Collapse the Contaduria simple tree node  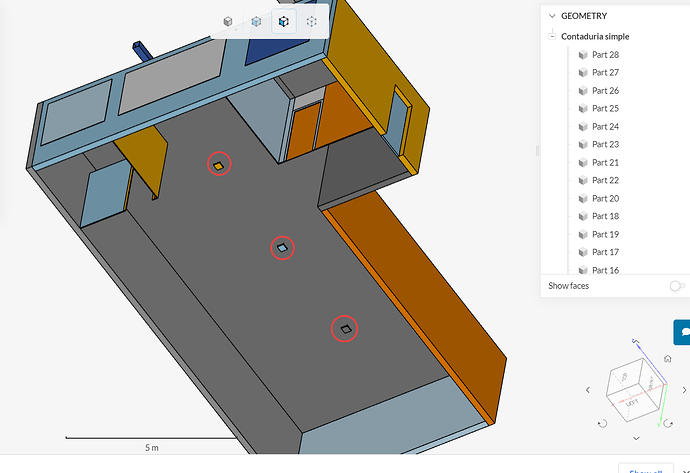click(552, 37)
